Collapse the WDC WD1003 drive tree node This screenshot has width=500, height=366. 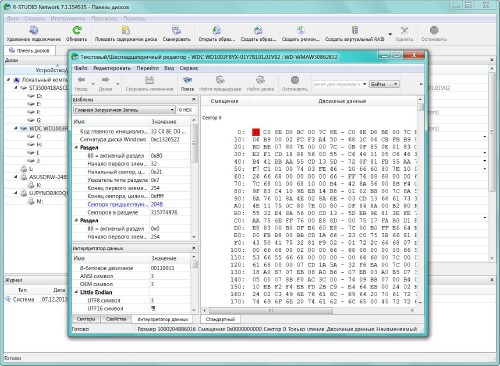click(x=16, y=128)
